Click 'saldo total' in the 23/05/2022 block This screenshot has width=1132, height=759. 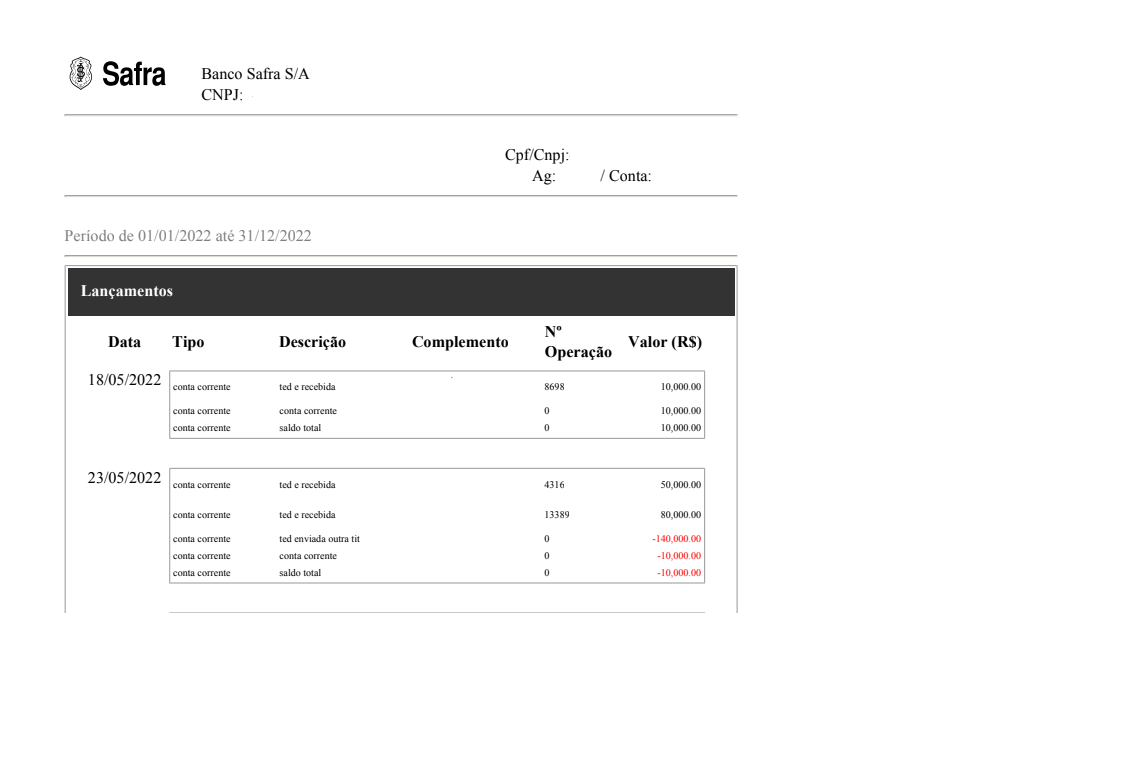(x=300, y=573)
